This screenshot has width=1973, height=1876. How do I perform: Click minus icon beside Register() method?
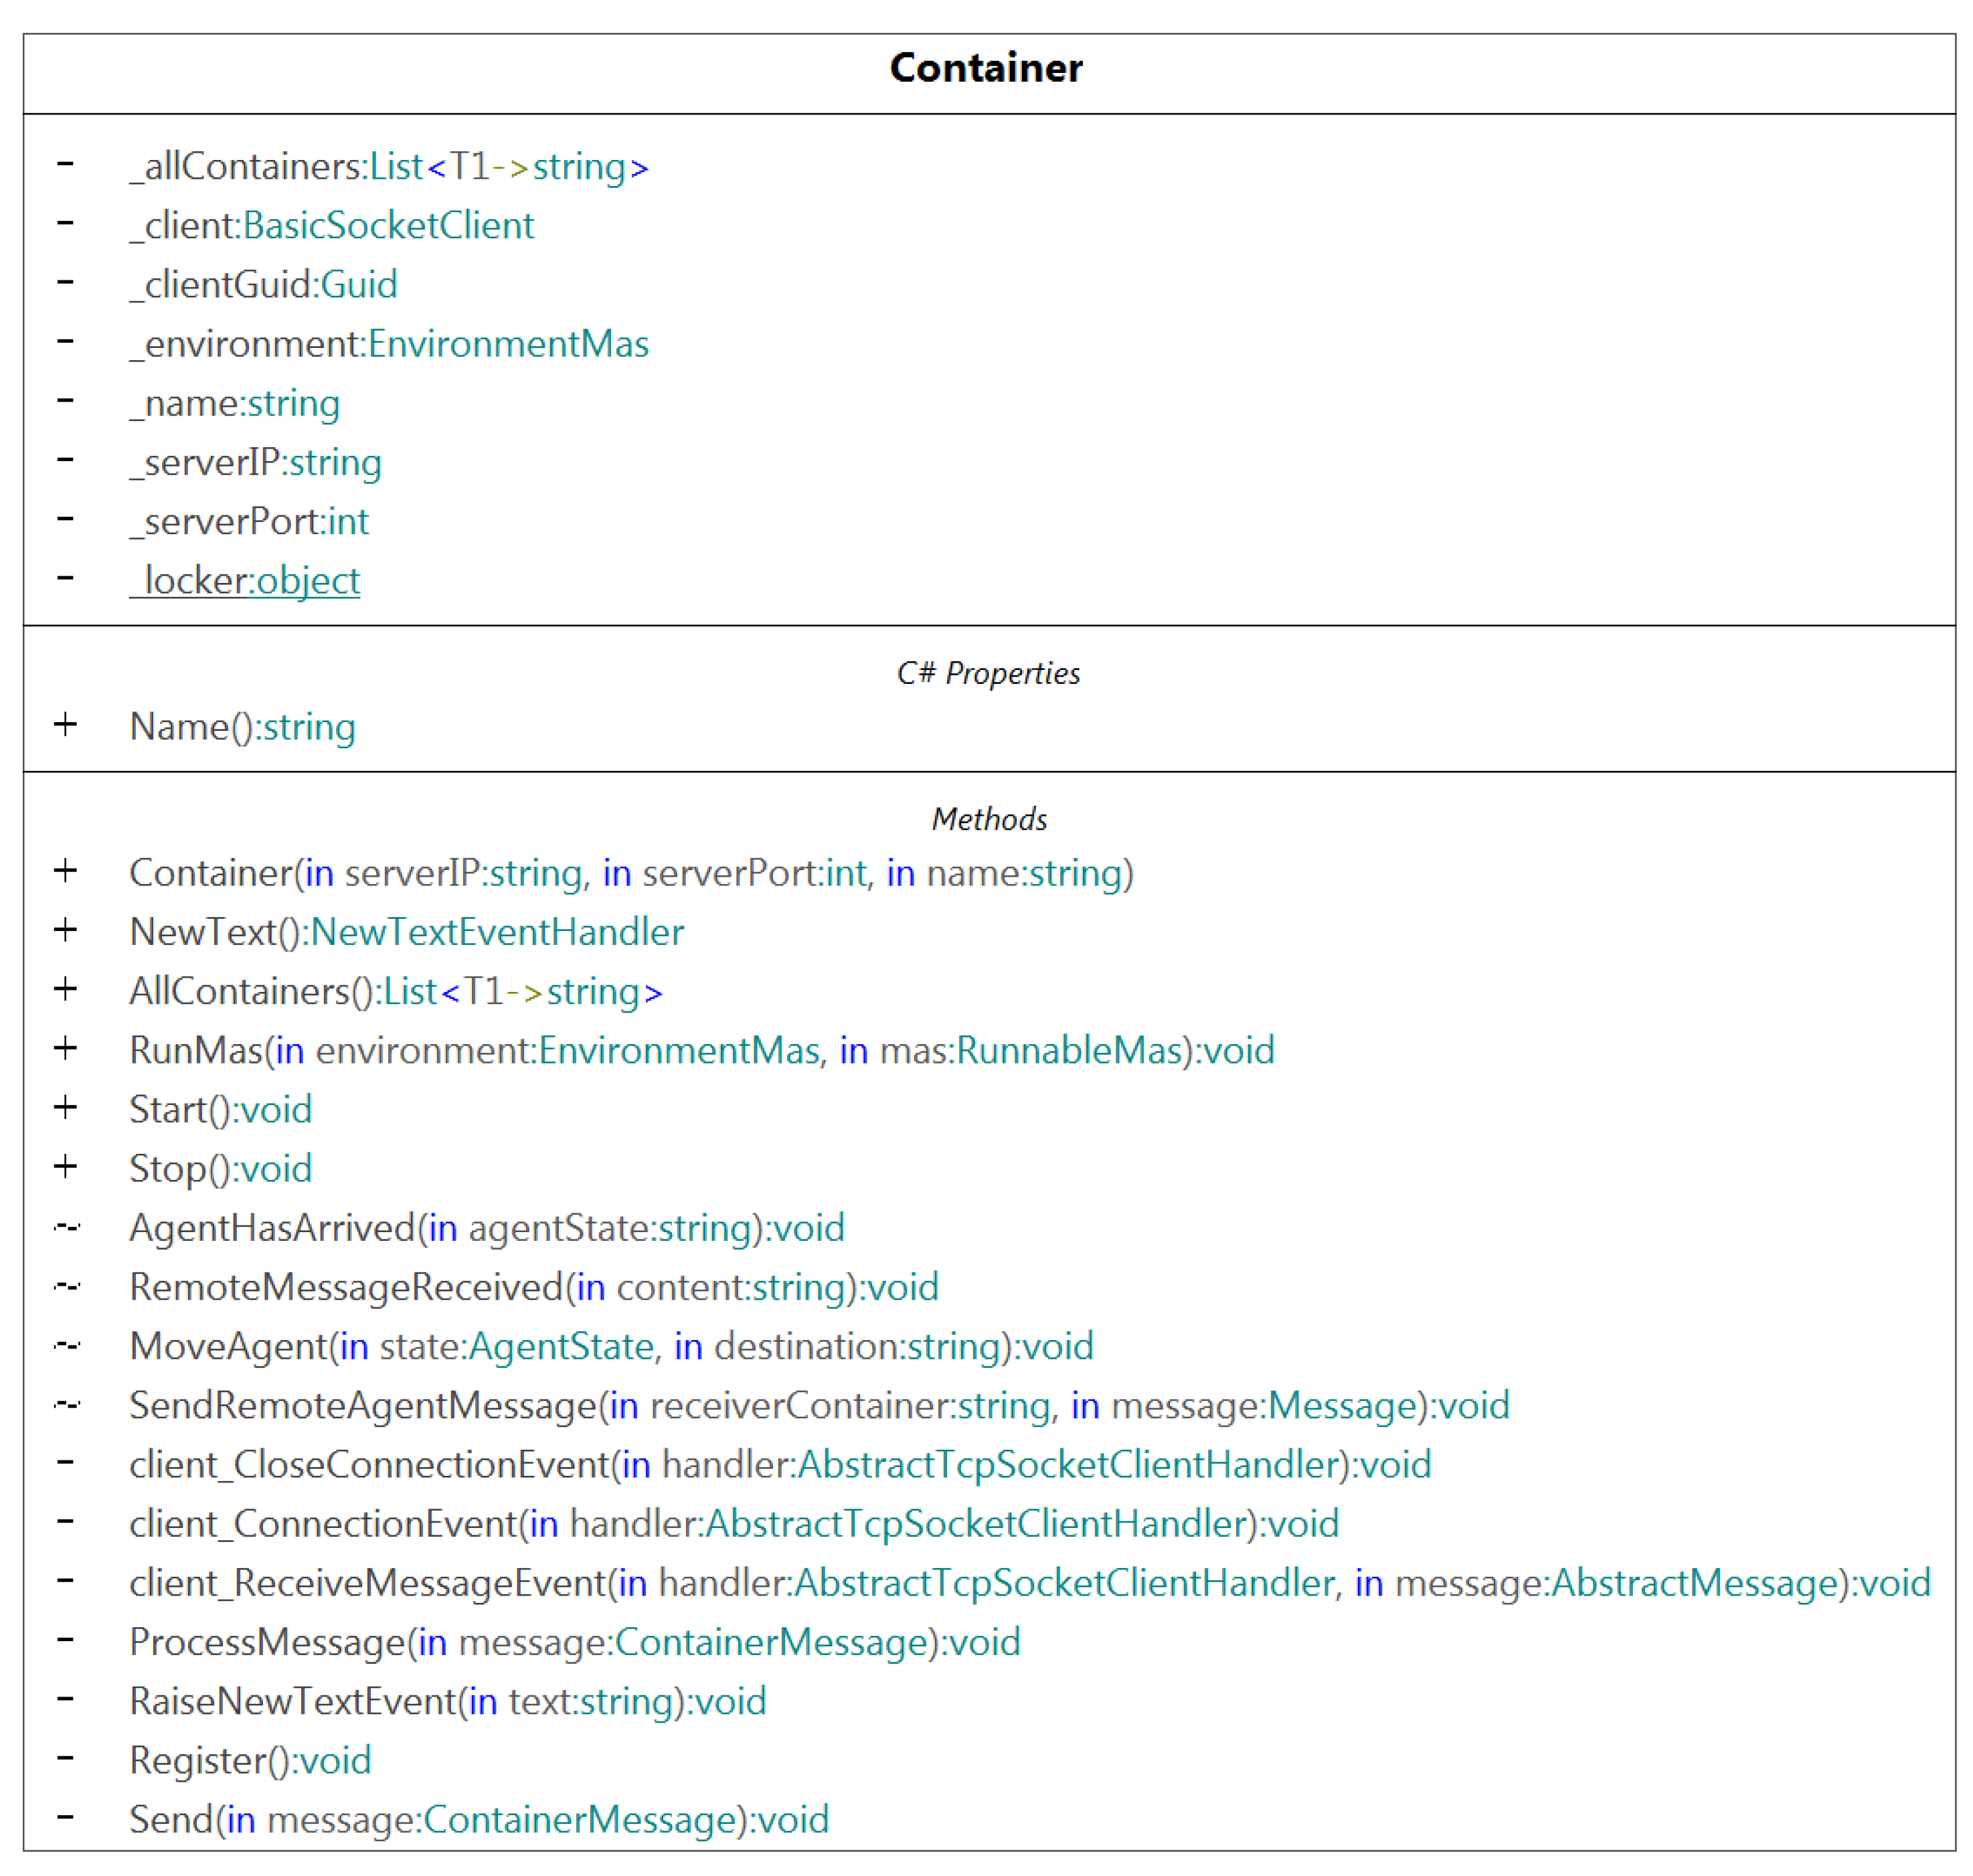(65, 1757)
